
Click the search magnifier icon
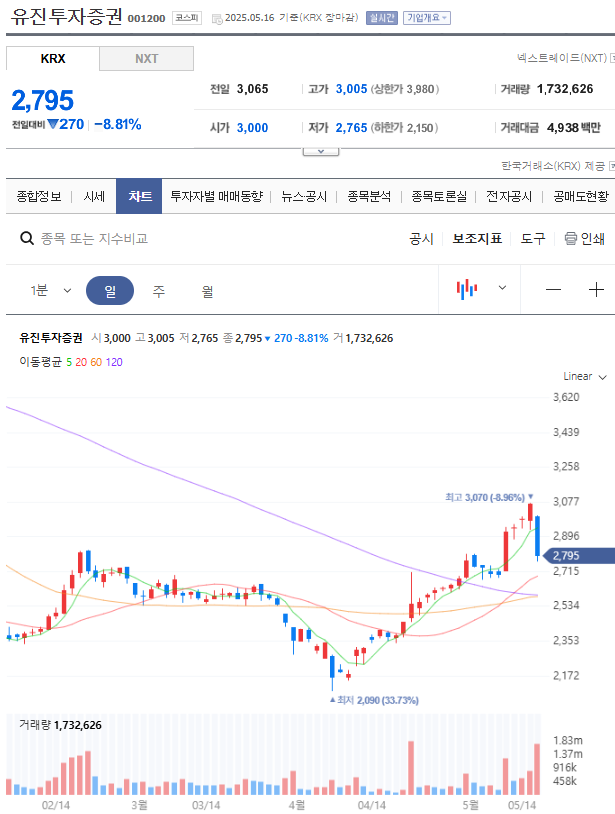(26, 238)
